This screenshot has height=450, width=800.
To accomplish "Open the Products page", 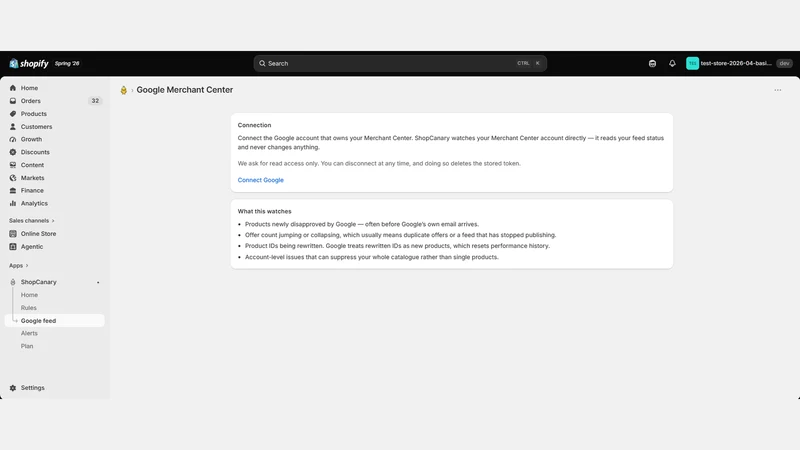I will tap(34, 114).
